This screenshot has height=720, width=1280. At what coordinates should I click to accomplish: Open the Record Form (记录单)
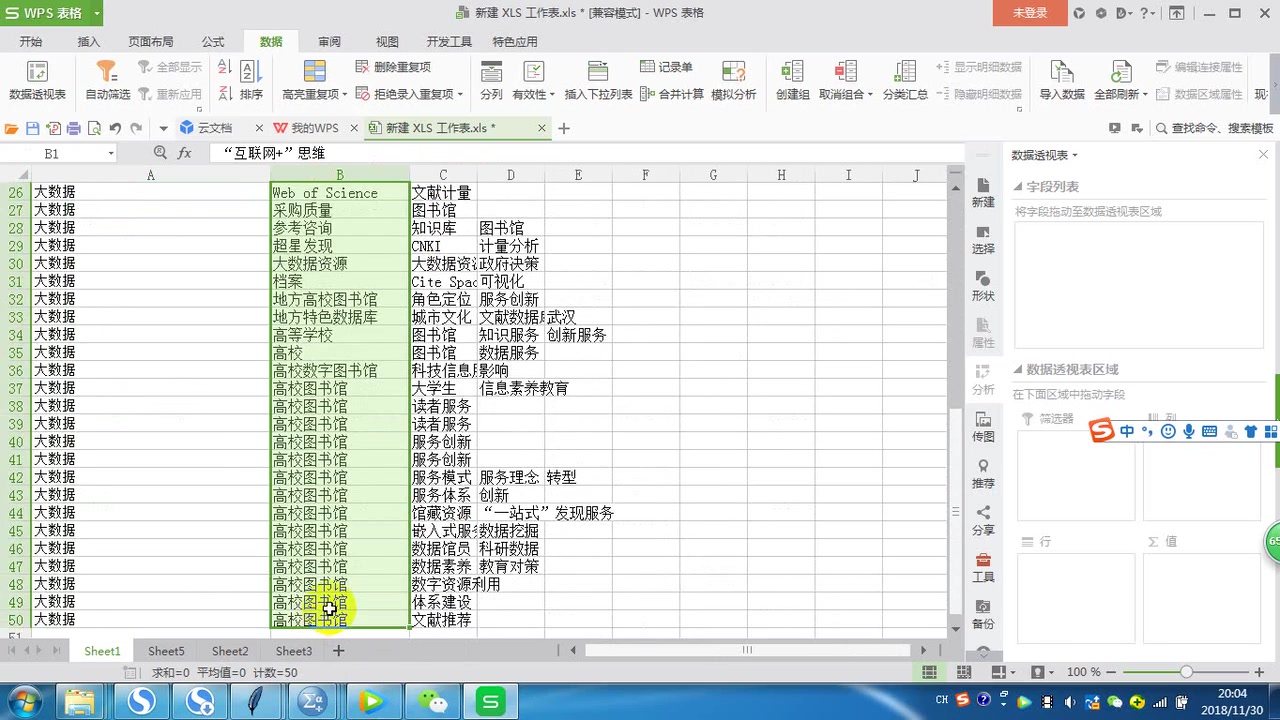coord(666,67)
